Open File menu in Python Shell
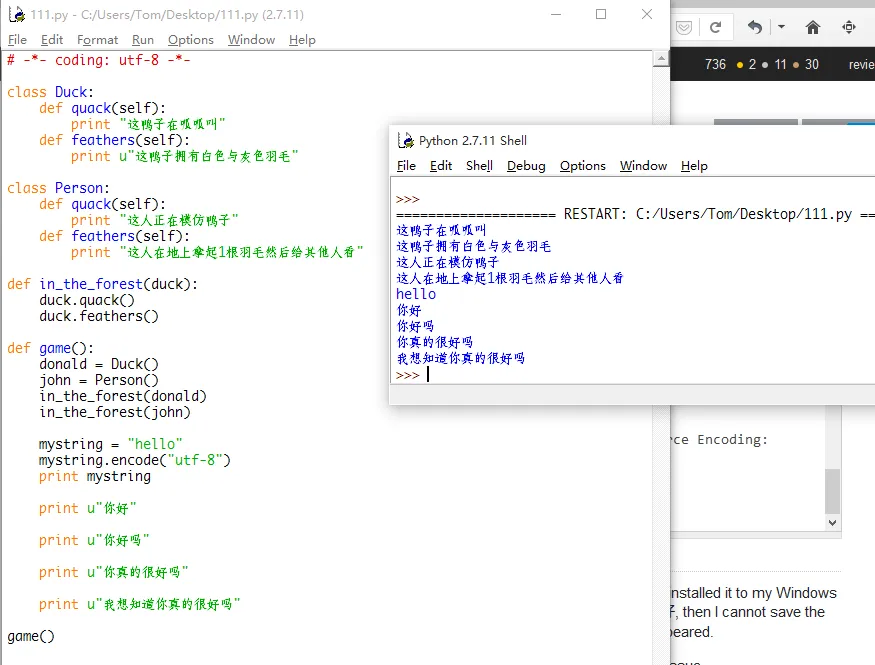Screen dimensions: 875x665 click(406, 166)
